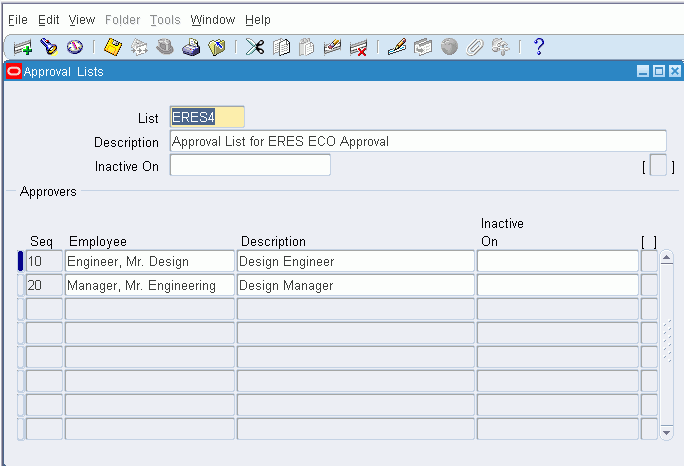This screenshot has width=684, height=466.
Task: Click the approvers scrollbar down arrow
Action: tap(666, 432)
